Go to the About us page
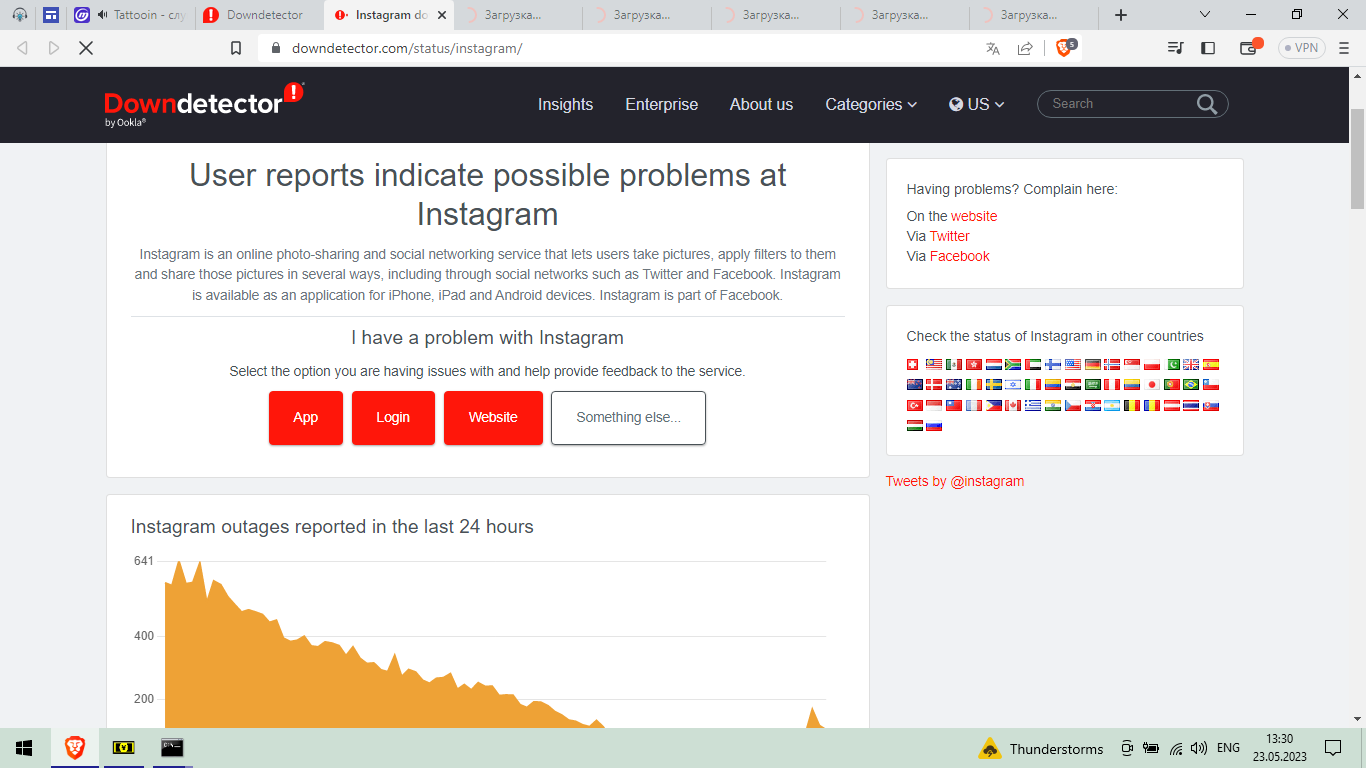1366x768 pixels. click(761, 105)
